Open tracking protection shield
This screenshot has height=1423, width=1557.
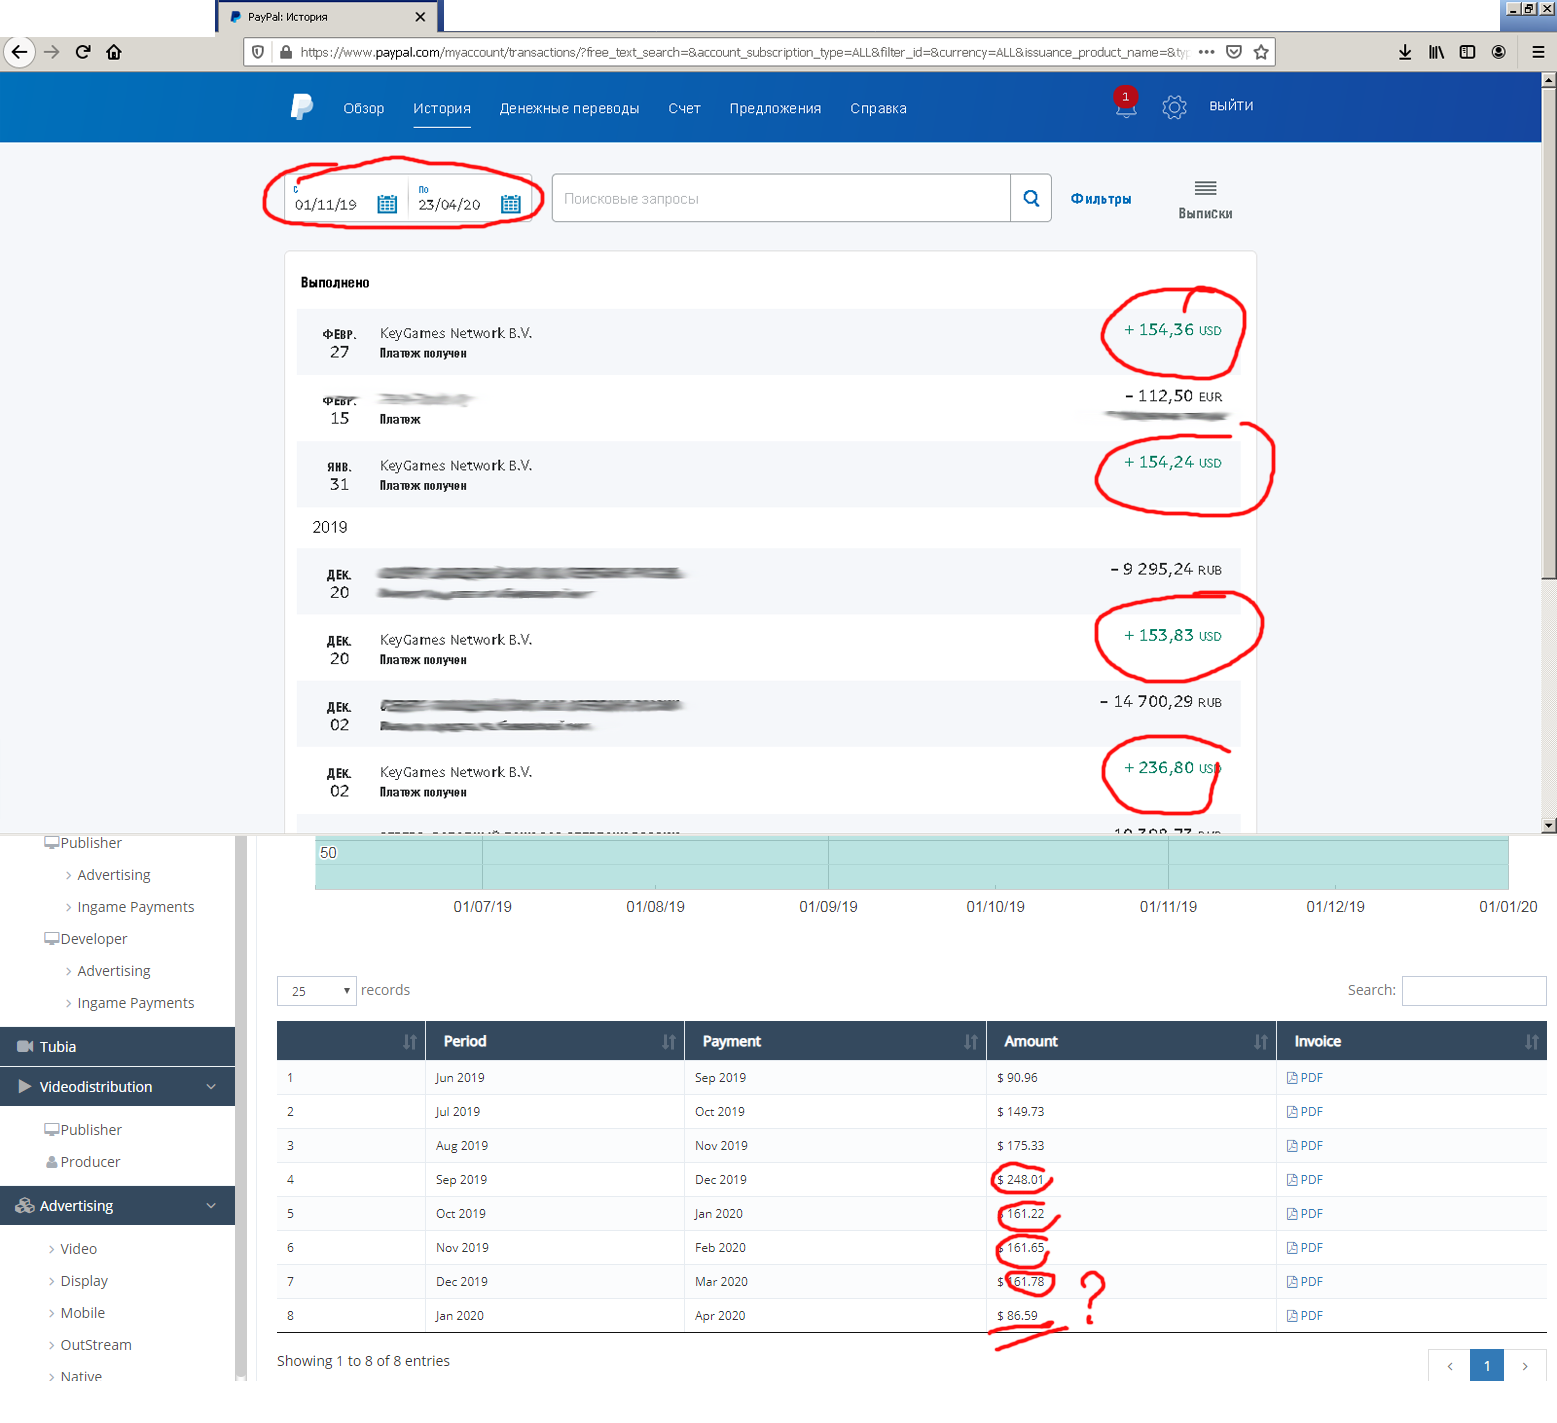(258, 52)
